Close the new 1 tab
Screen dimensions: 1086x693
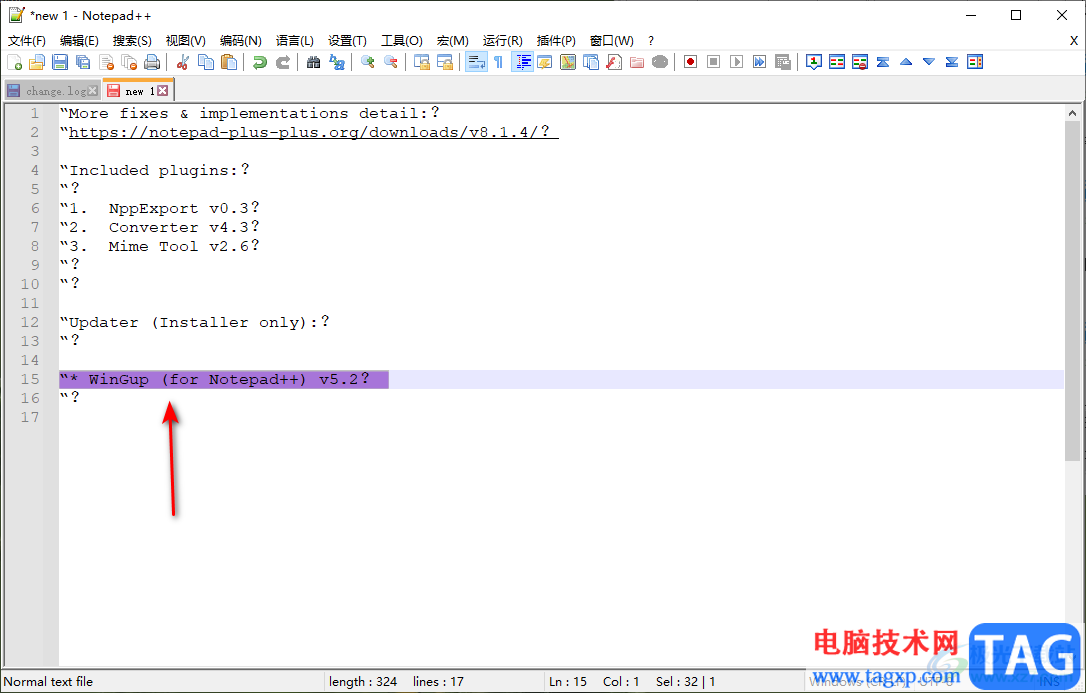162,91
